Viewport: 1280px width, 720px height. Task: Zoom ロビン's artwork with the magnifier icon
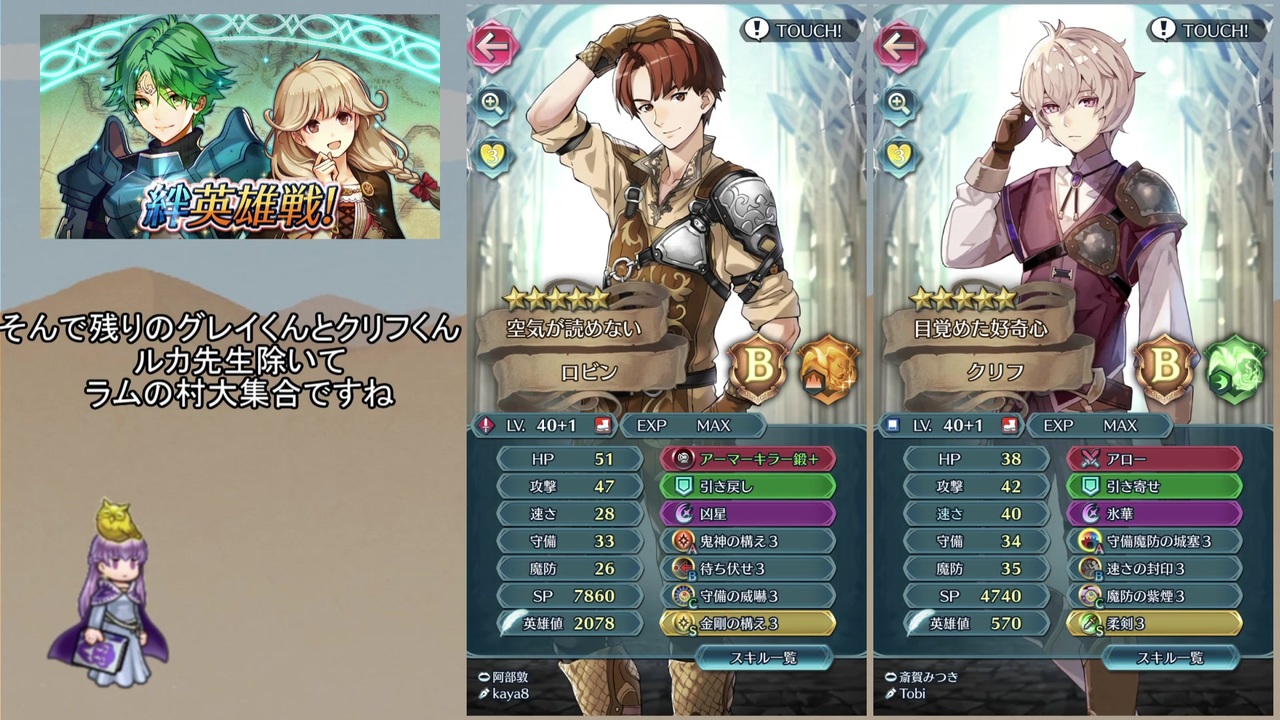[492, 102]
